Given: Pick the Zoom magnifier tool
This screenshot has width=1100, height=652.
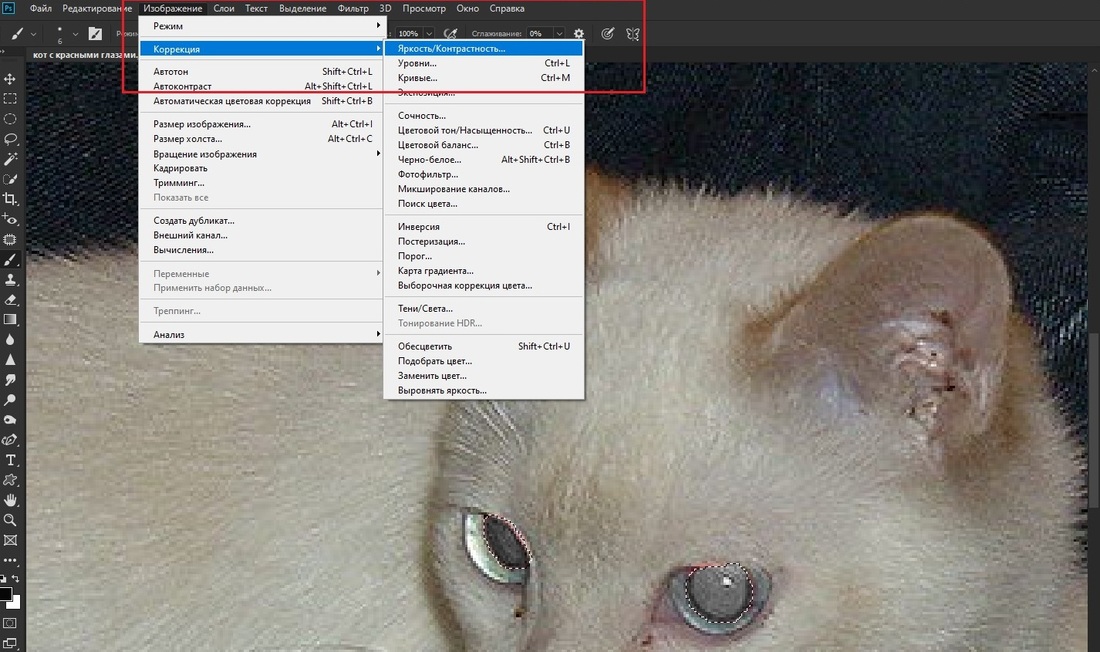Looking at the screenshot, I should coord(11,520).
